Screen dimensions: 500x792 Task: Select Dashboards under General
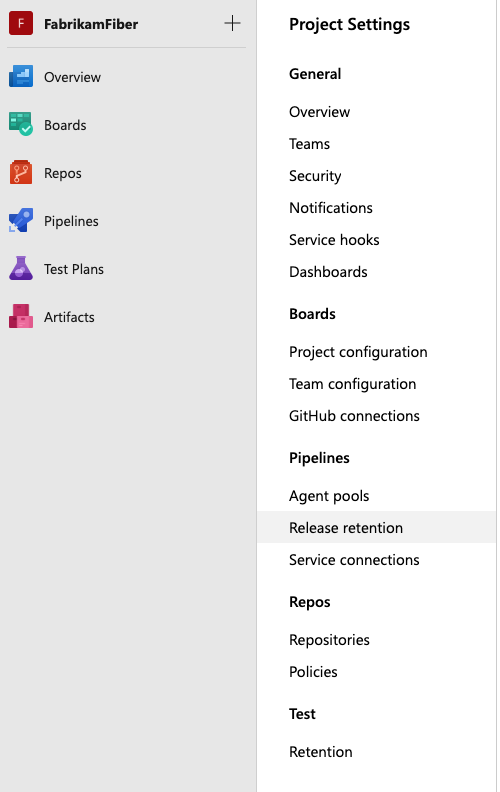[328, 272]
